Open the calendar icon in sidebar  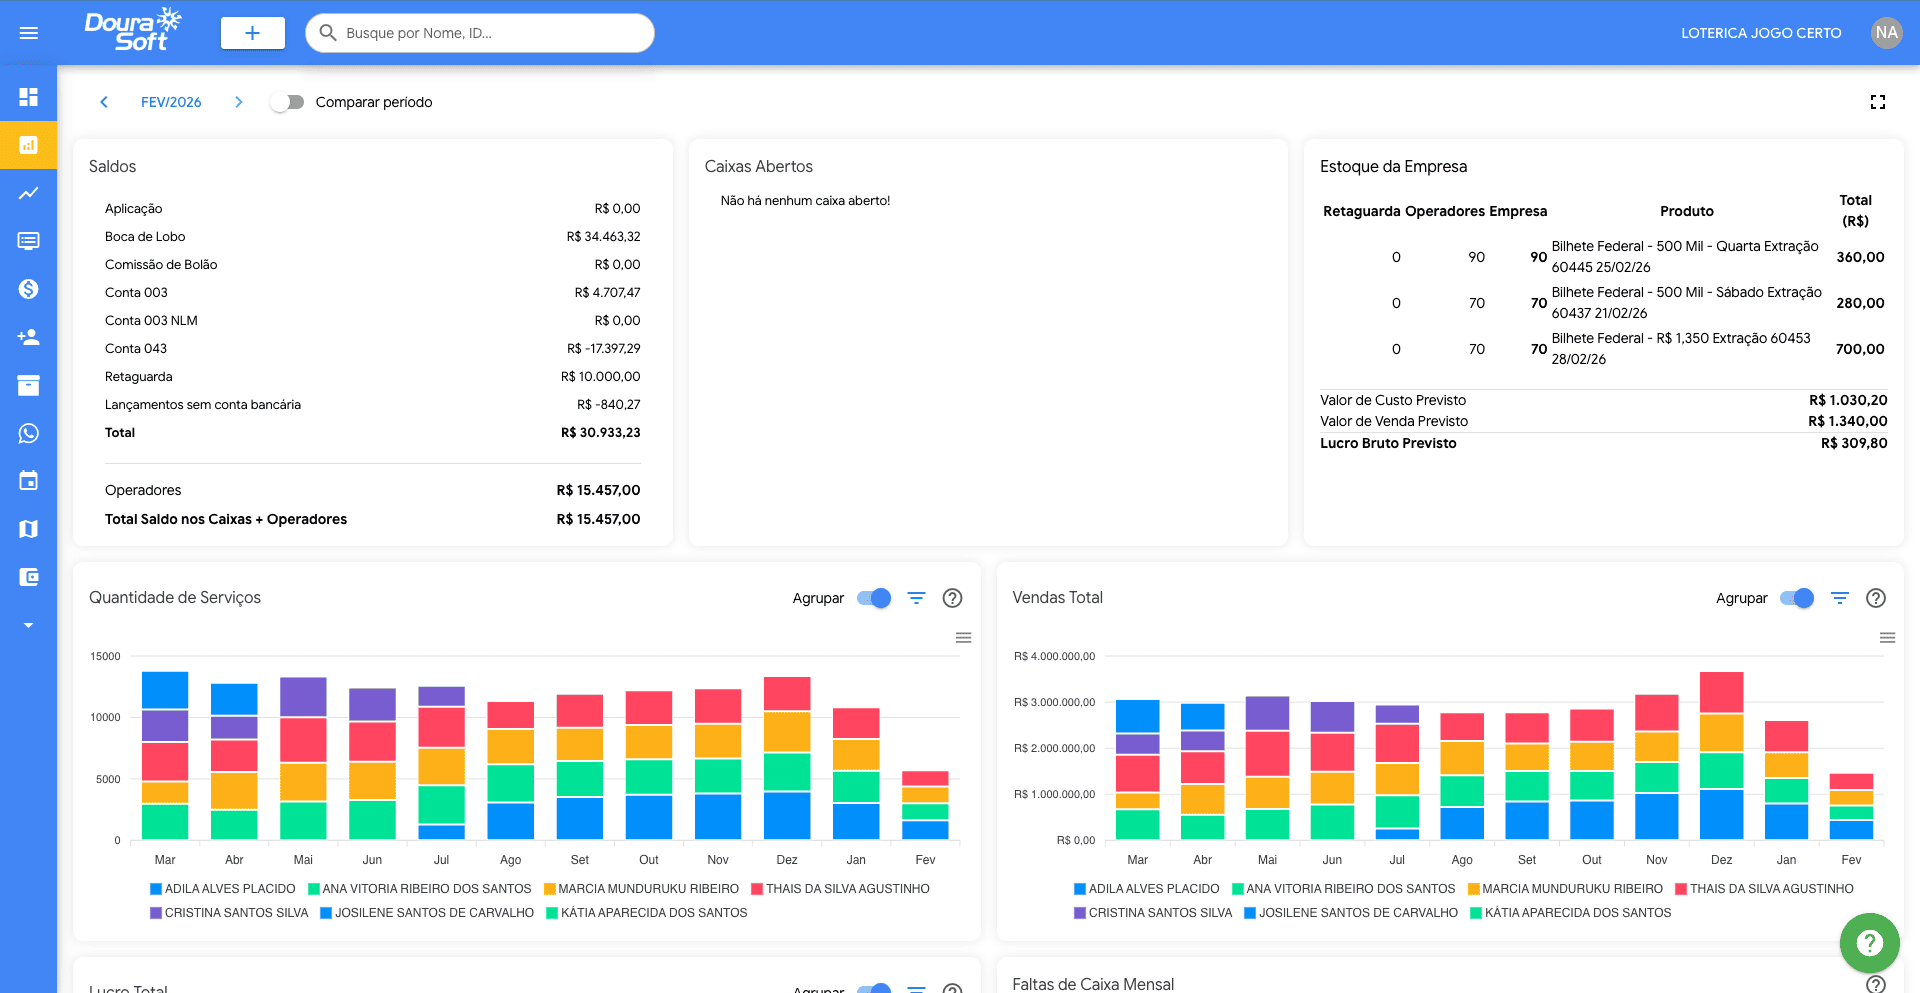coord(29,481)
